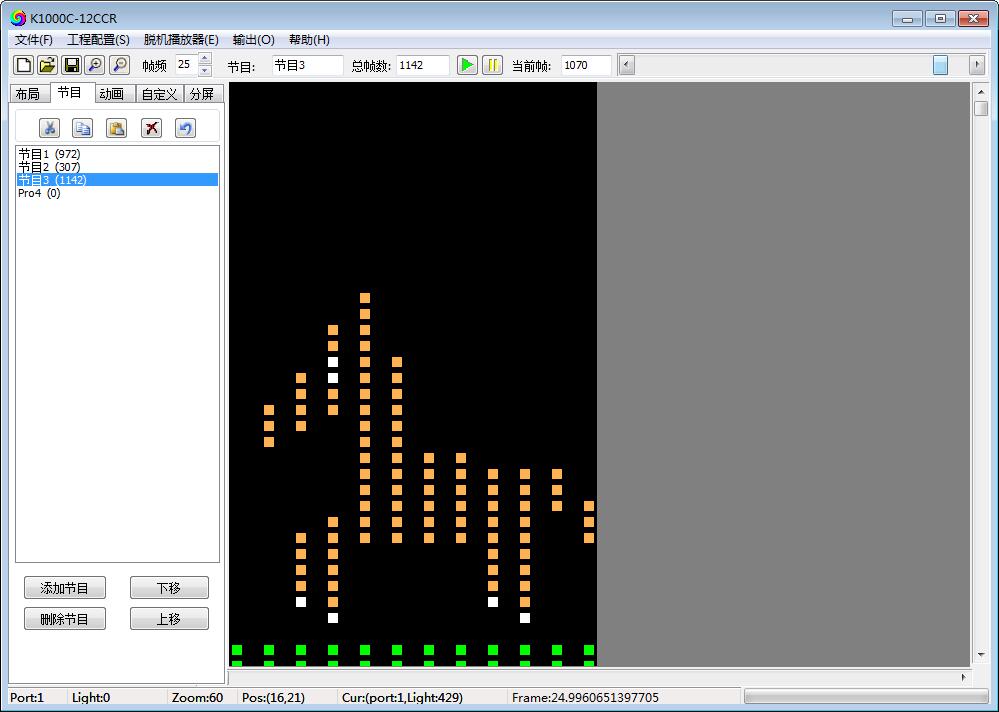Click the cut scissors icon
999x712 pixels.
pos(49,128)
